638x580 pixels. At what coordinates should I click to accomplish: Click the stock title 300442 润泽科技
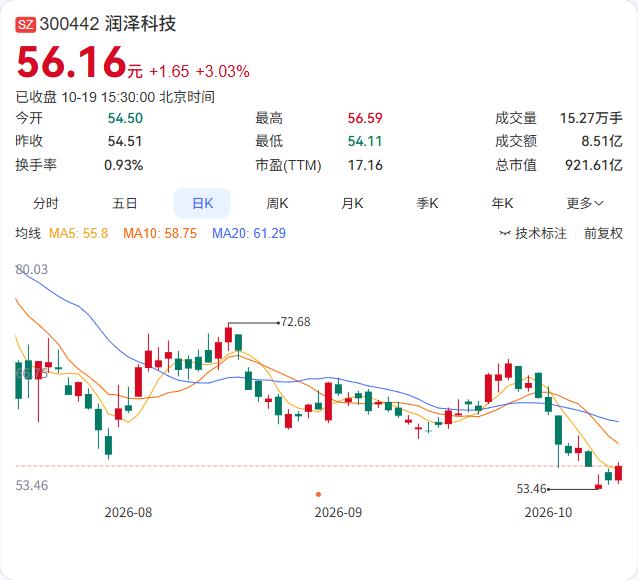point(108,24)
